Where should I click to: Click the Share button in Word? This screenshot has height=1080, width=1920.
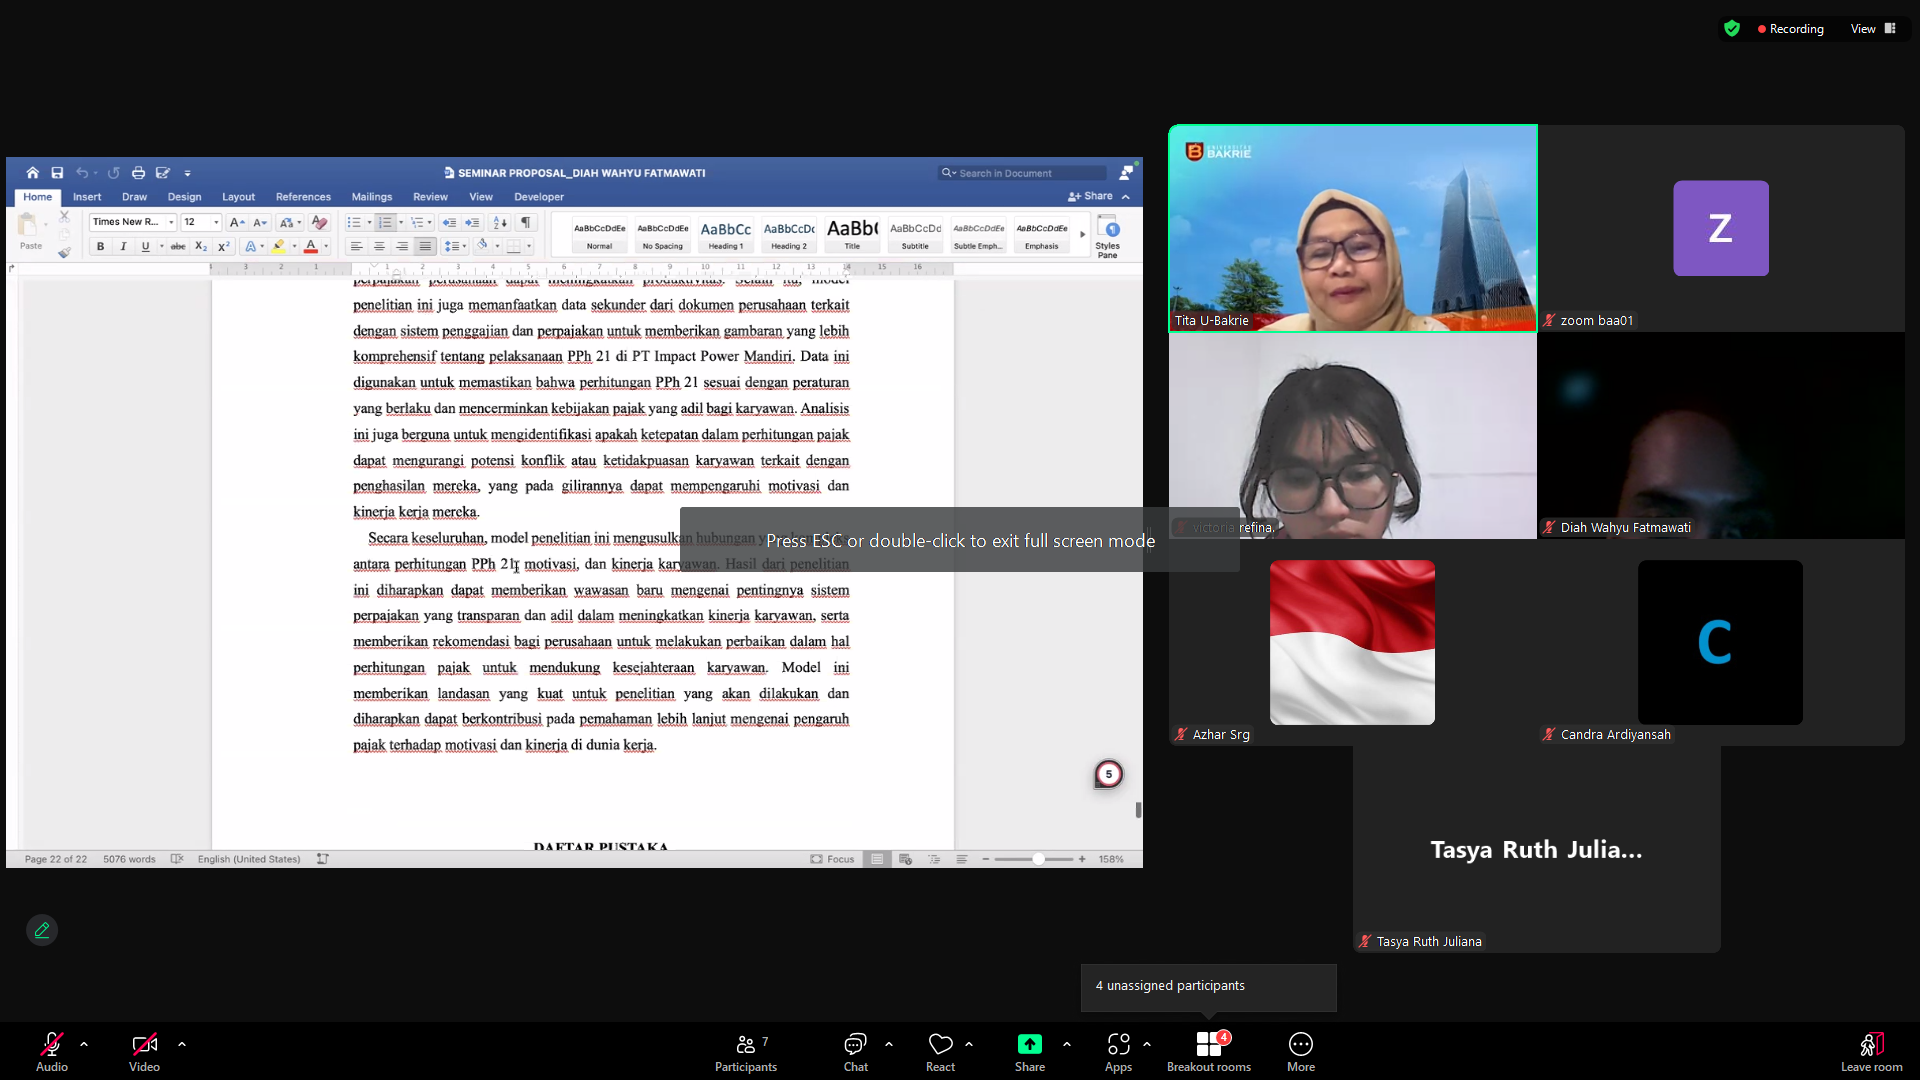pyautogui.click(x=1091, y=196)
